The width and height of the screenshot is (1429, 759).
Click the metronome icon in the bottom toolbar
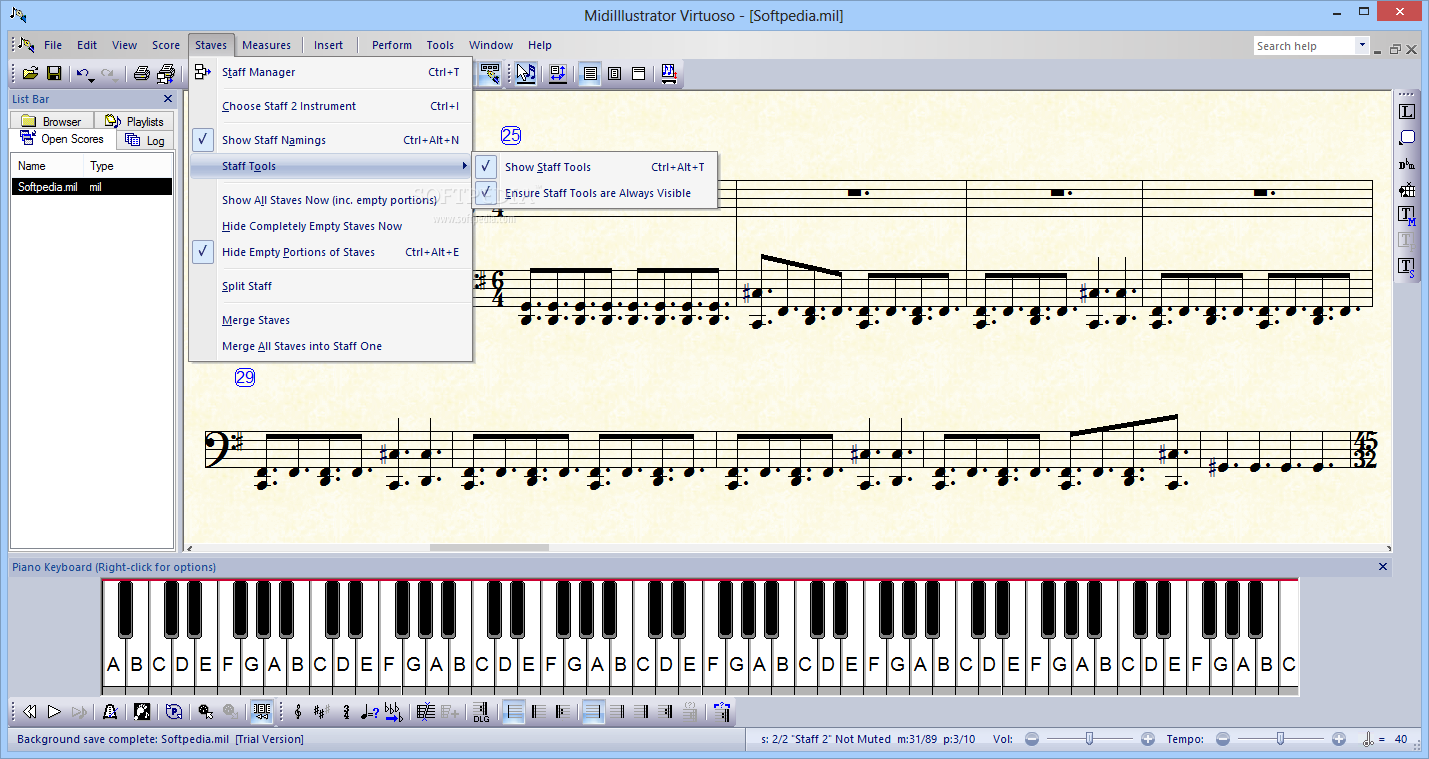pyautogui.click(x=110, y=712)
